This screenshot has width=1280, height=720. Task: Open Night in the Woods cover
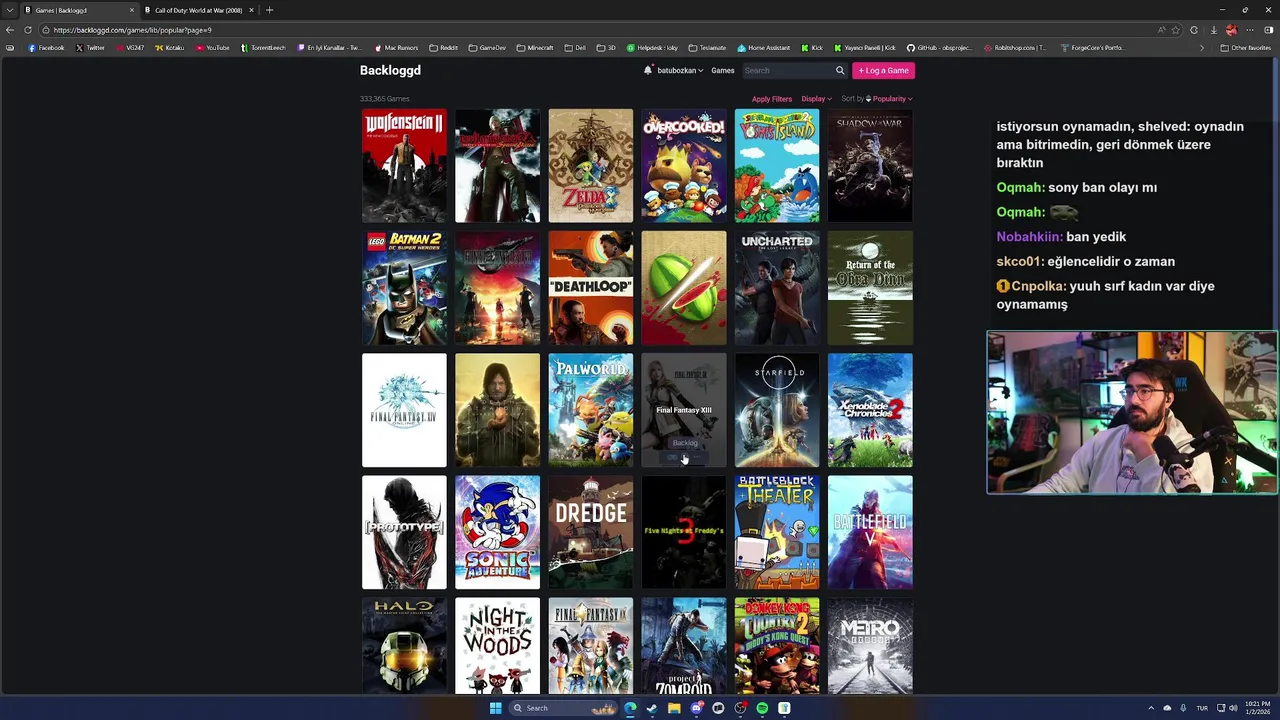pyautogui.click(x=497, y=645)
